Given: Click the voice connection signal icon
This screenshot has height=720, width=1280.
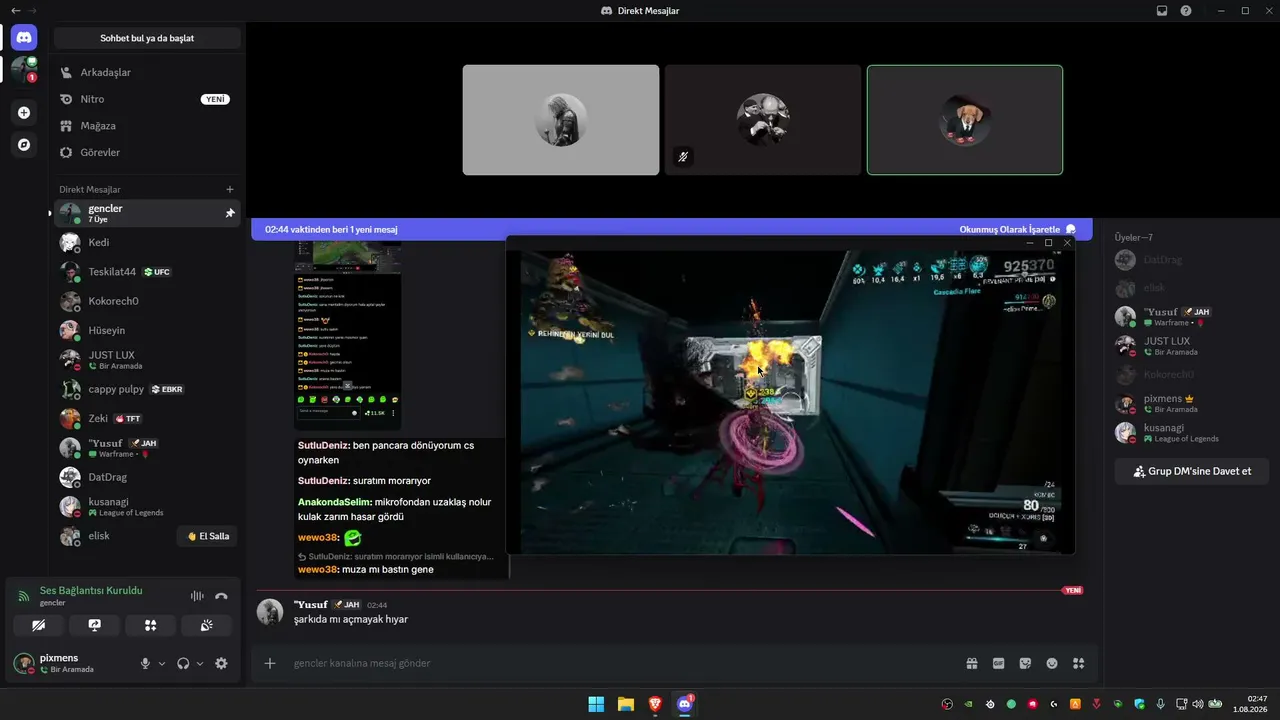Looking at the screenshot, I should 24,596.
